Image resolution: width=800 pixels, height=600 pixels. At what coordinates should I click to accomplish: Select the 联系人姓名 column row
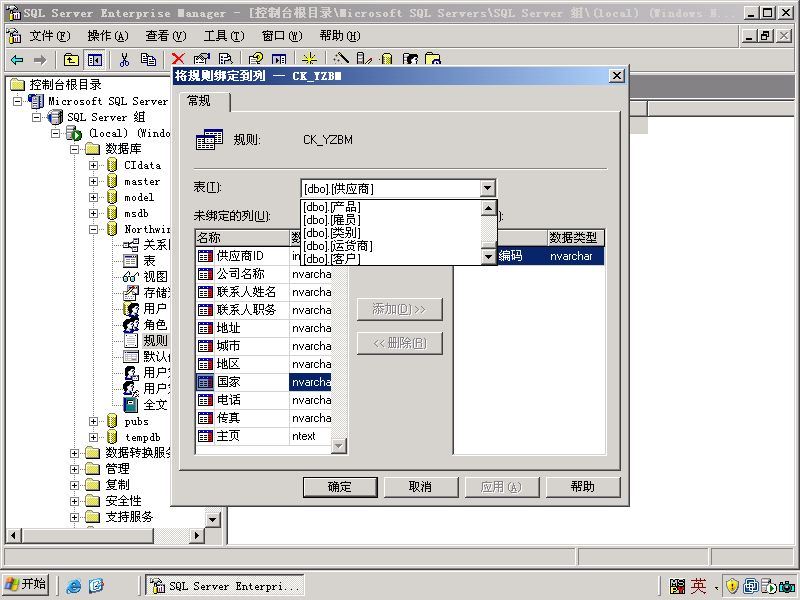pyautogui.click(x=264, y=292)
